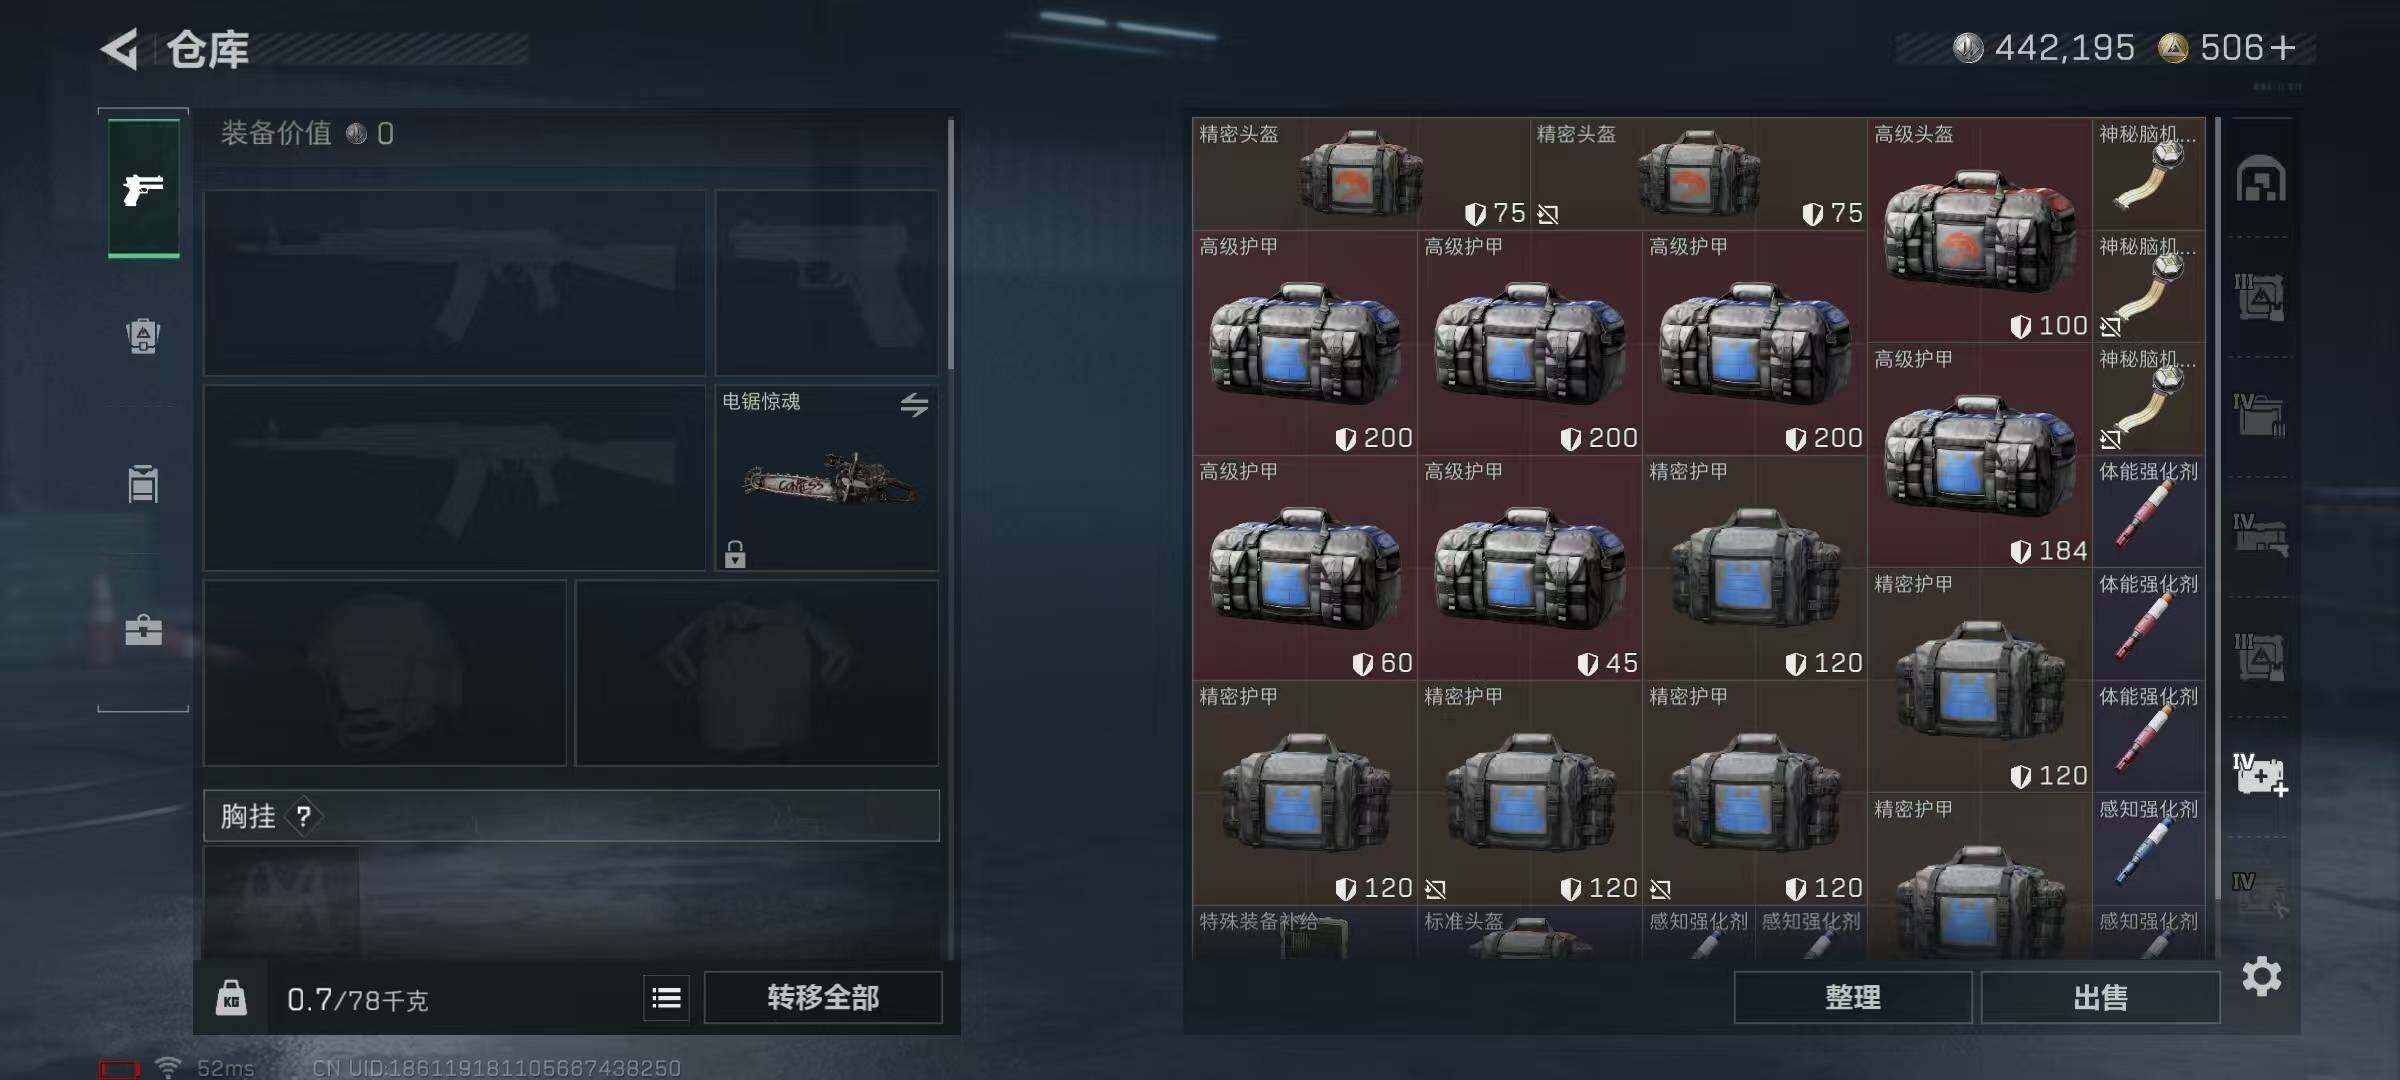This screenshot has width=2400, height=1080.
Task: Toggle the lock on 电锯惊魂 chainsaw slot
Action: (x=735, y=554)
